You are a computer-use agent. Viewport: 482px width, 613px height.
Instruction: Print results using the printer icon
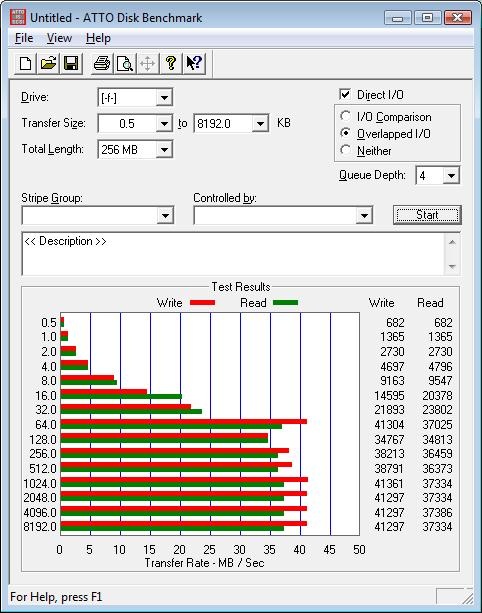pos(102,63)
